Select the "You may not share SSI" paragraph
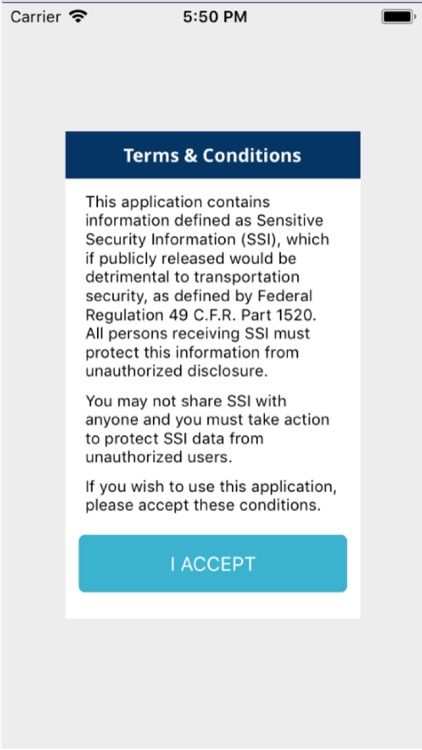Viewport: 422px width, 750px height. click(208, 429)
